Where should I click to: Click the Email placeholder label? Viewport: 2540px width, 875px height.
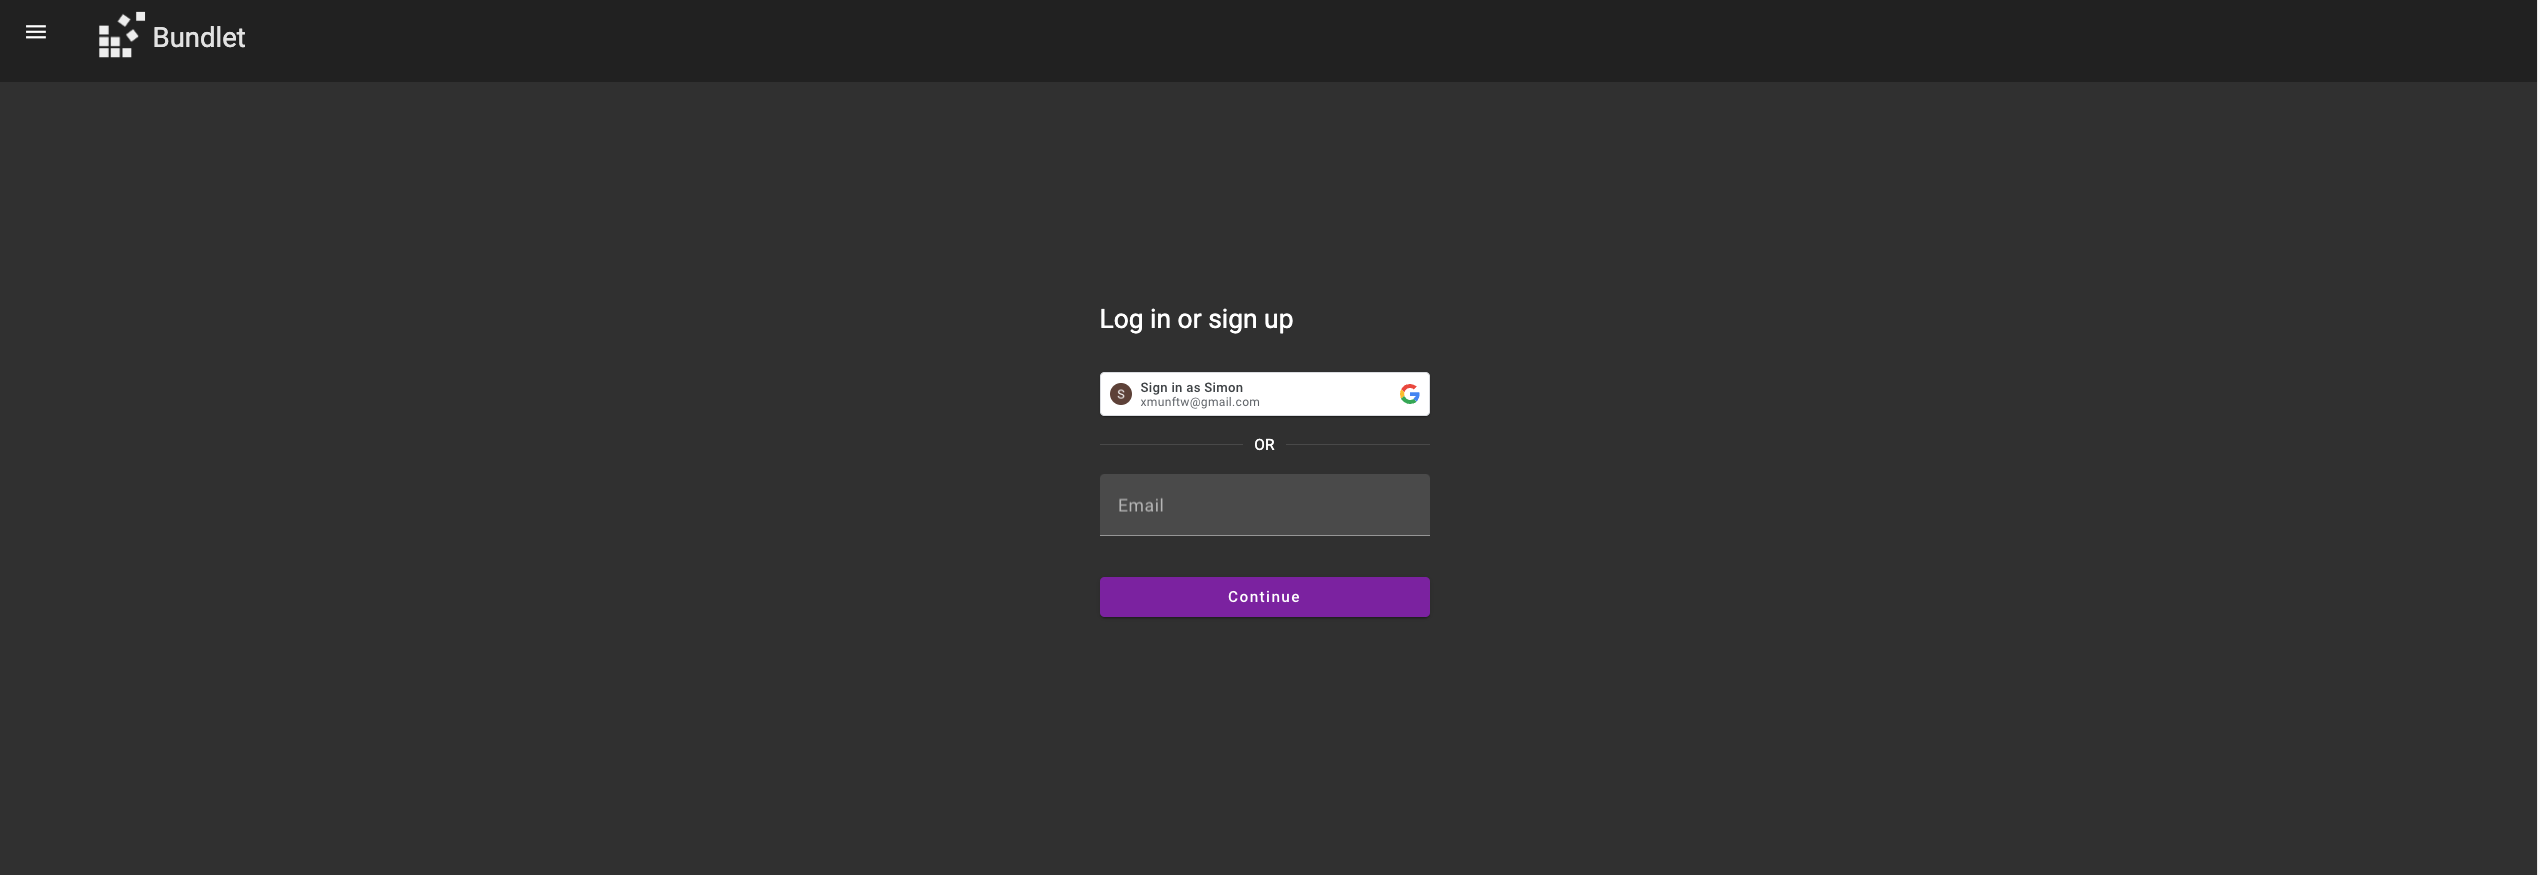[1140, 505]
